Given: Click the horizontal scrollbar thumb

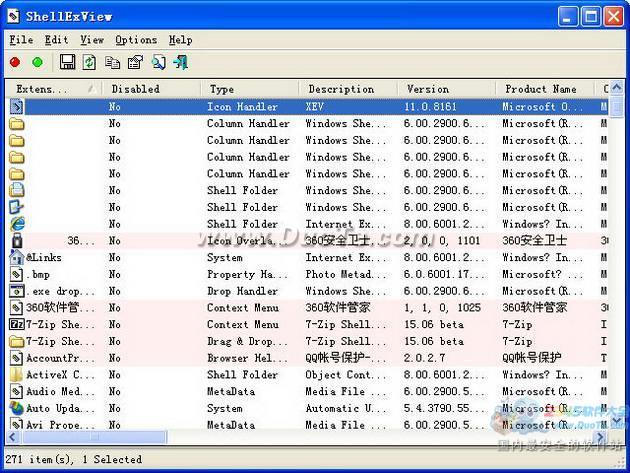Looking at the screenshot, I should 94,436.
